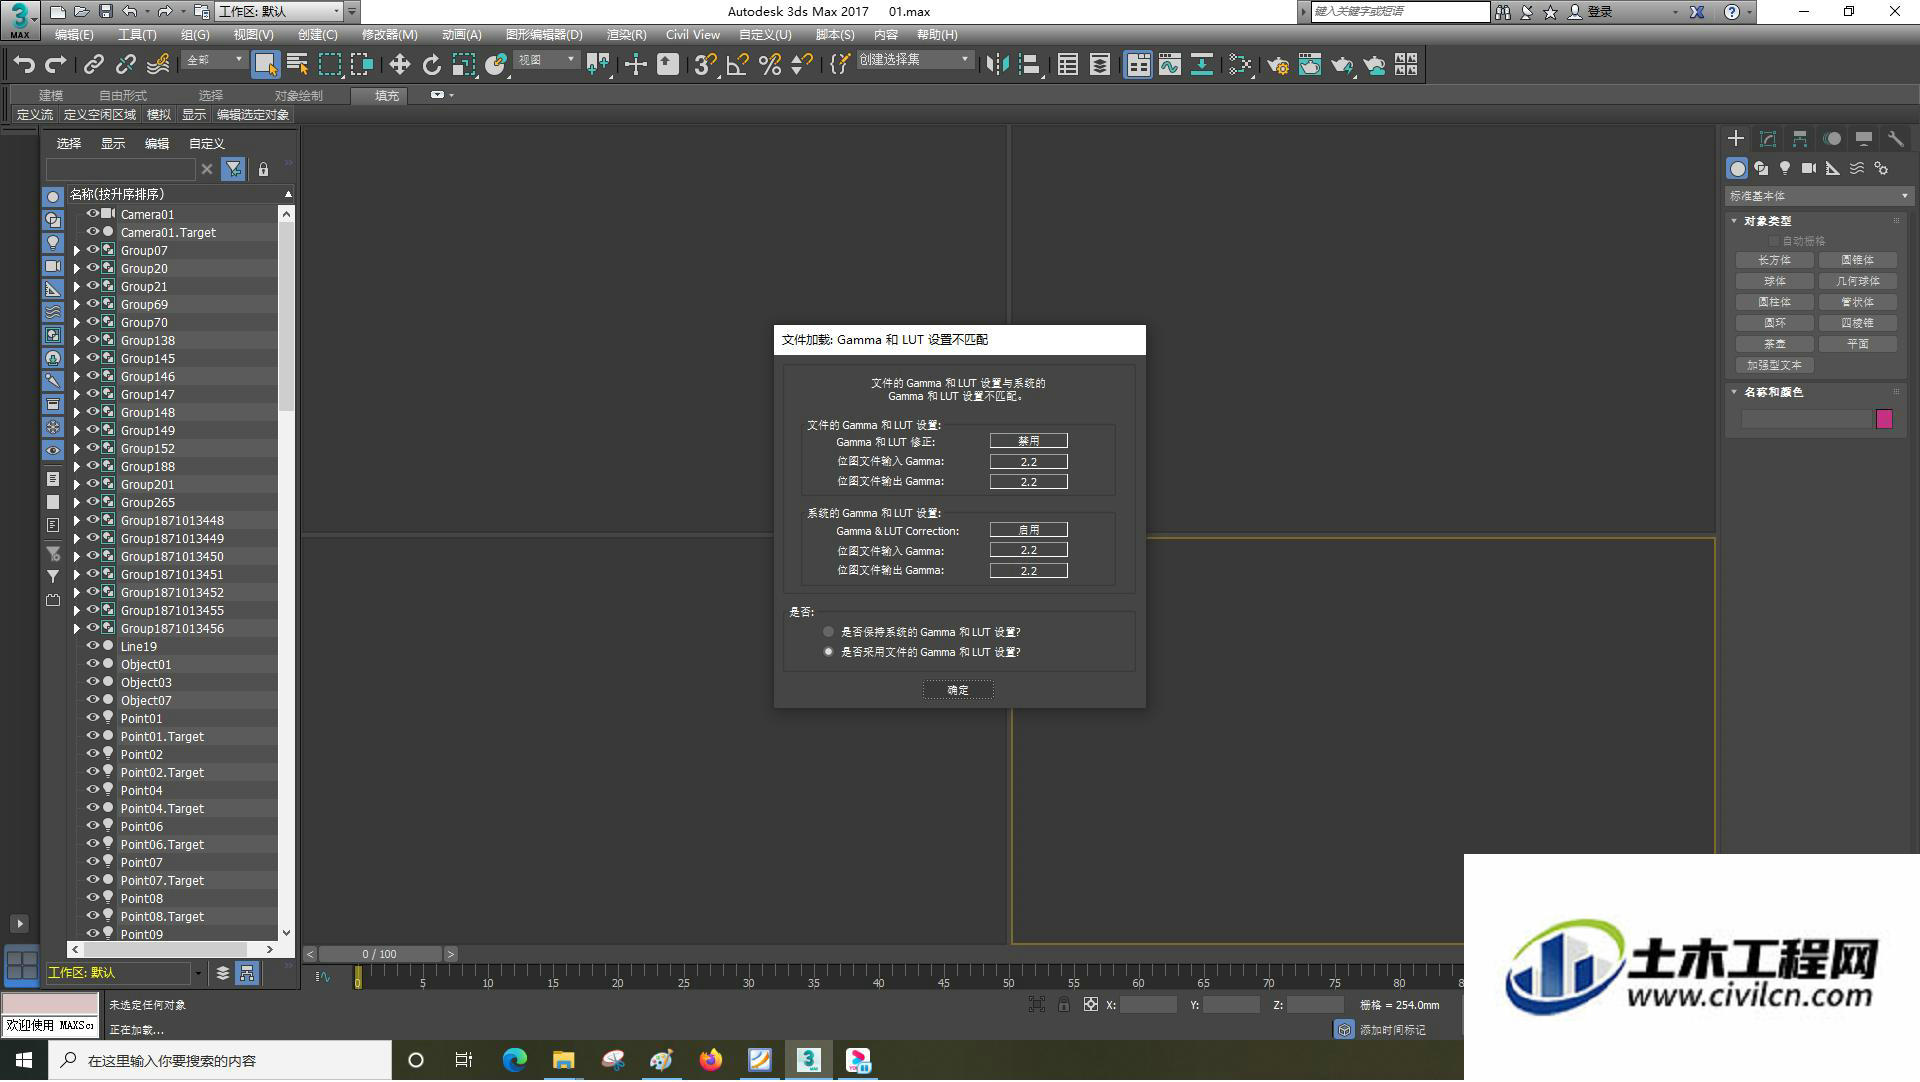Open the 修改器(M) menu
The width and height of the screenshot is (1920, 1082).
(389, 34)
